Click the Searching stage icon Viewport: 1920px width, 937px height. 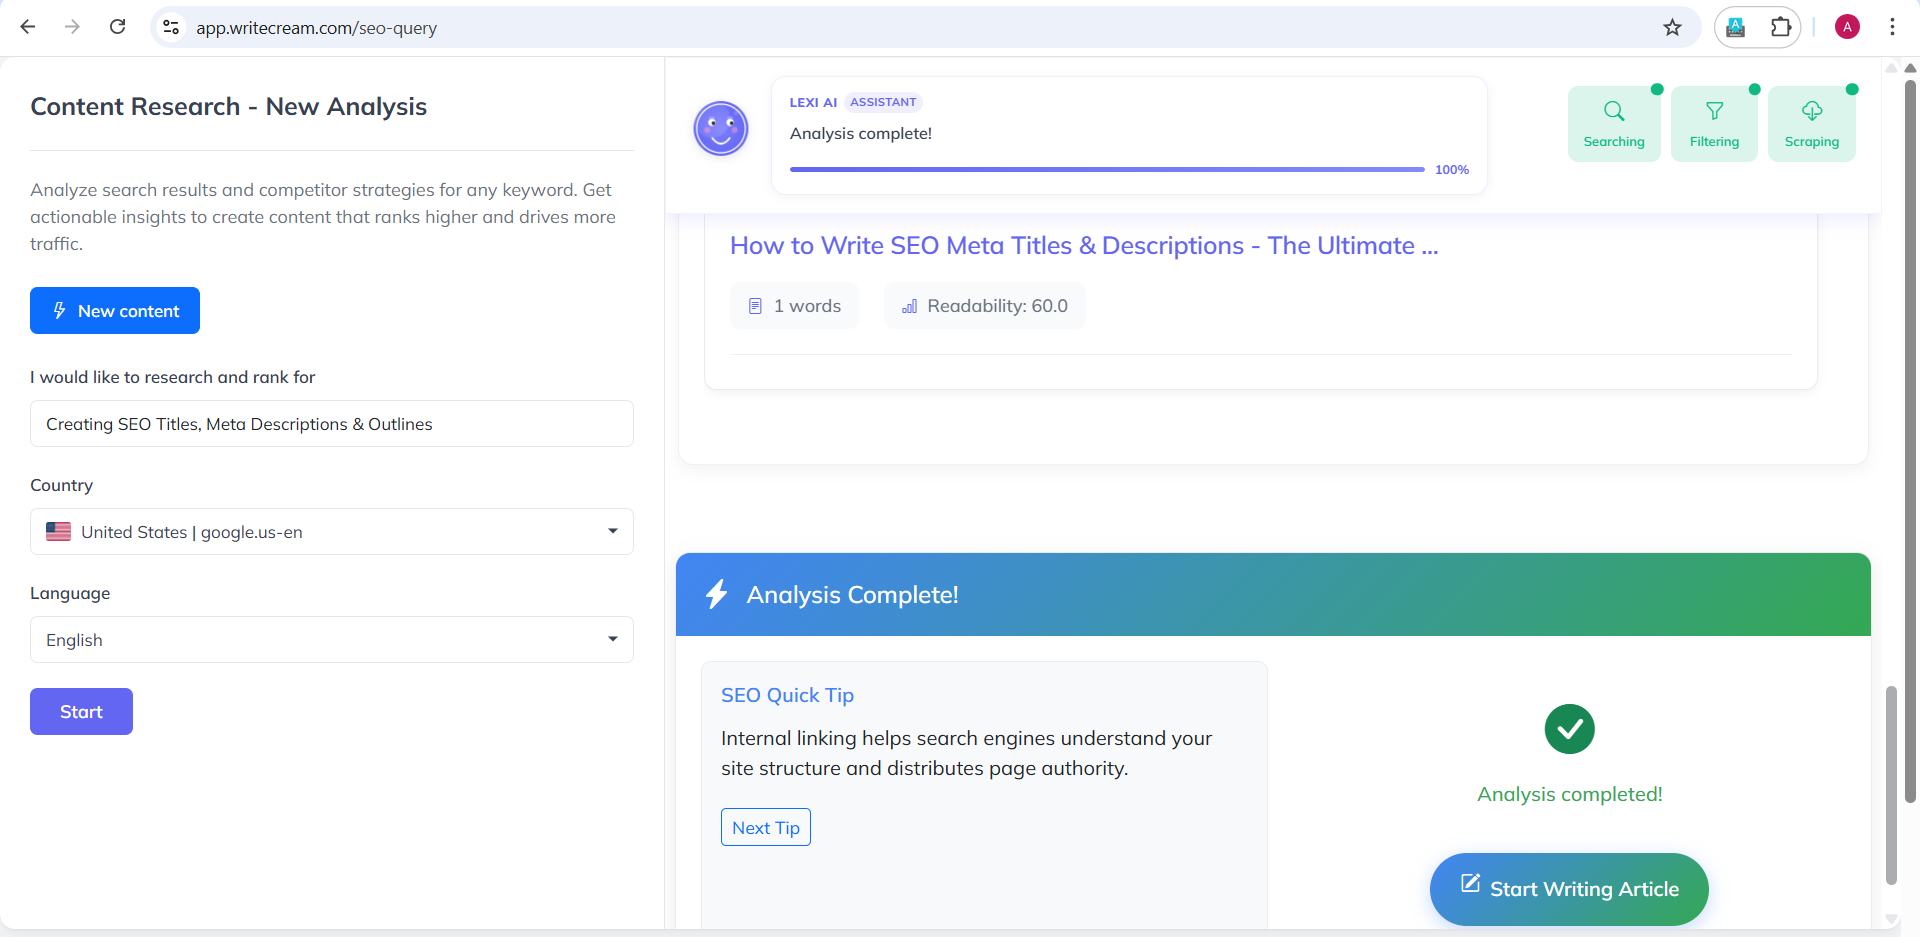click(x=1613, y=112)
